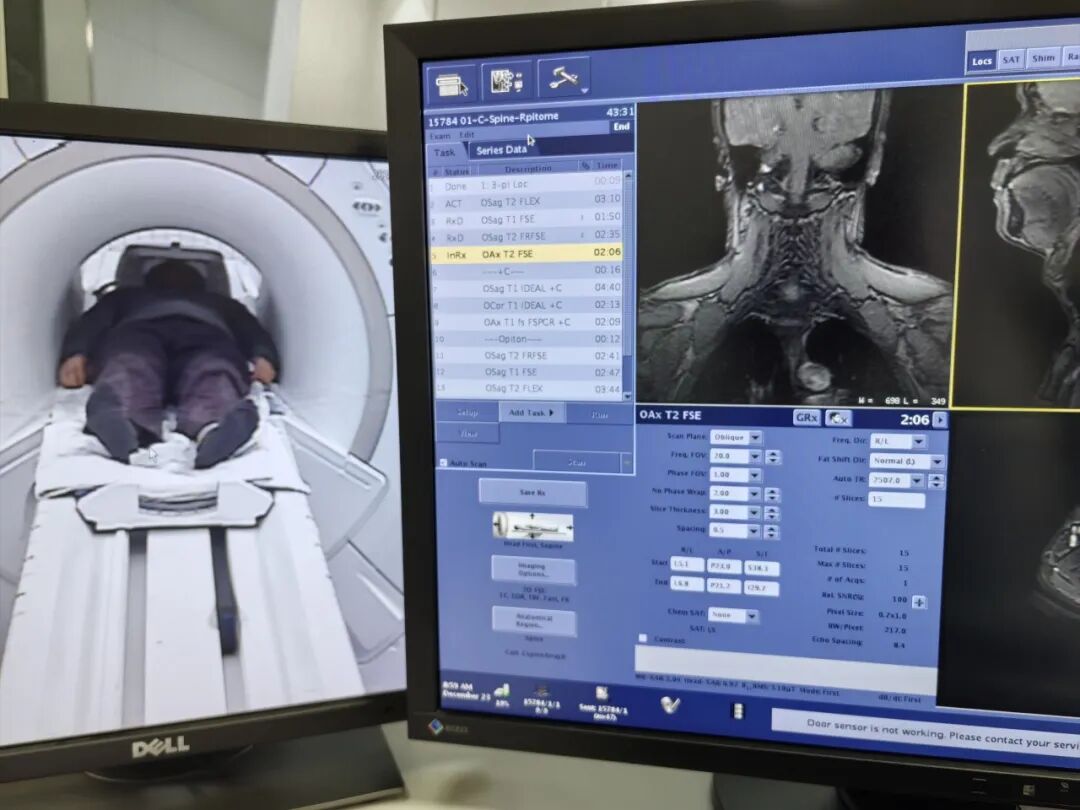Select the Shim tab
The height and width of the screenshot is (810, 1080).
pyautogui.click(x=1043, y=58)
